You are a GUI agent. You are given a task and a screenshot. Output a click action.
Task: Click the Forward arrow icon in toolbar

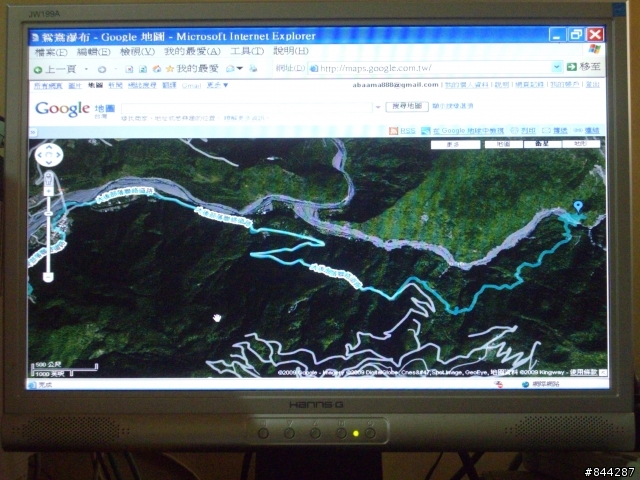(x=102, y=69)
